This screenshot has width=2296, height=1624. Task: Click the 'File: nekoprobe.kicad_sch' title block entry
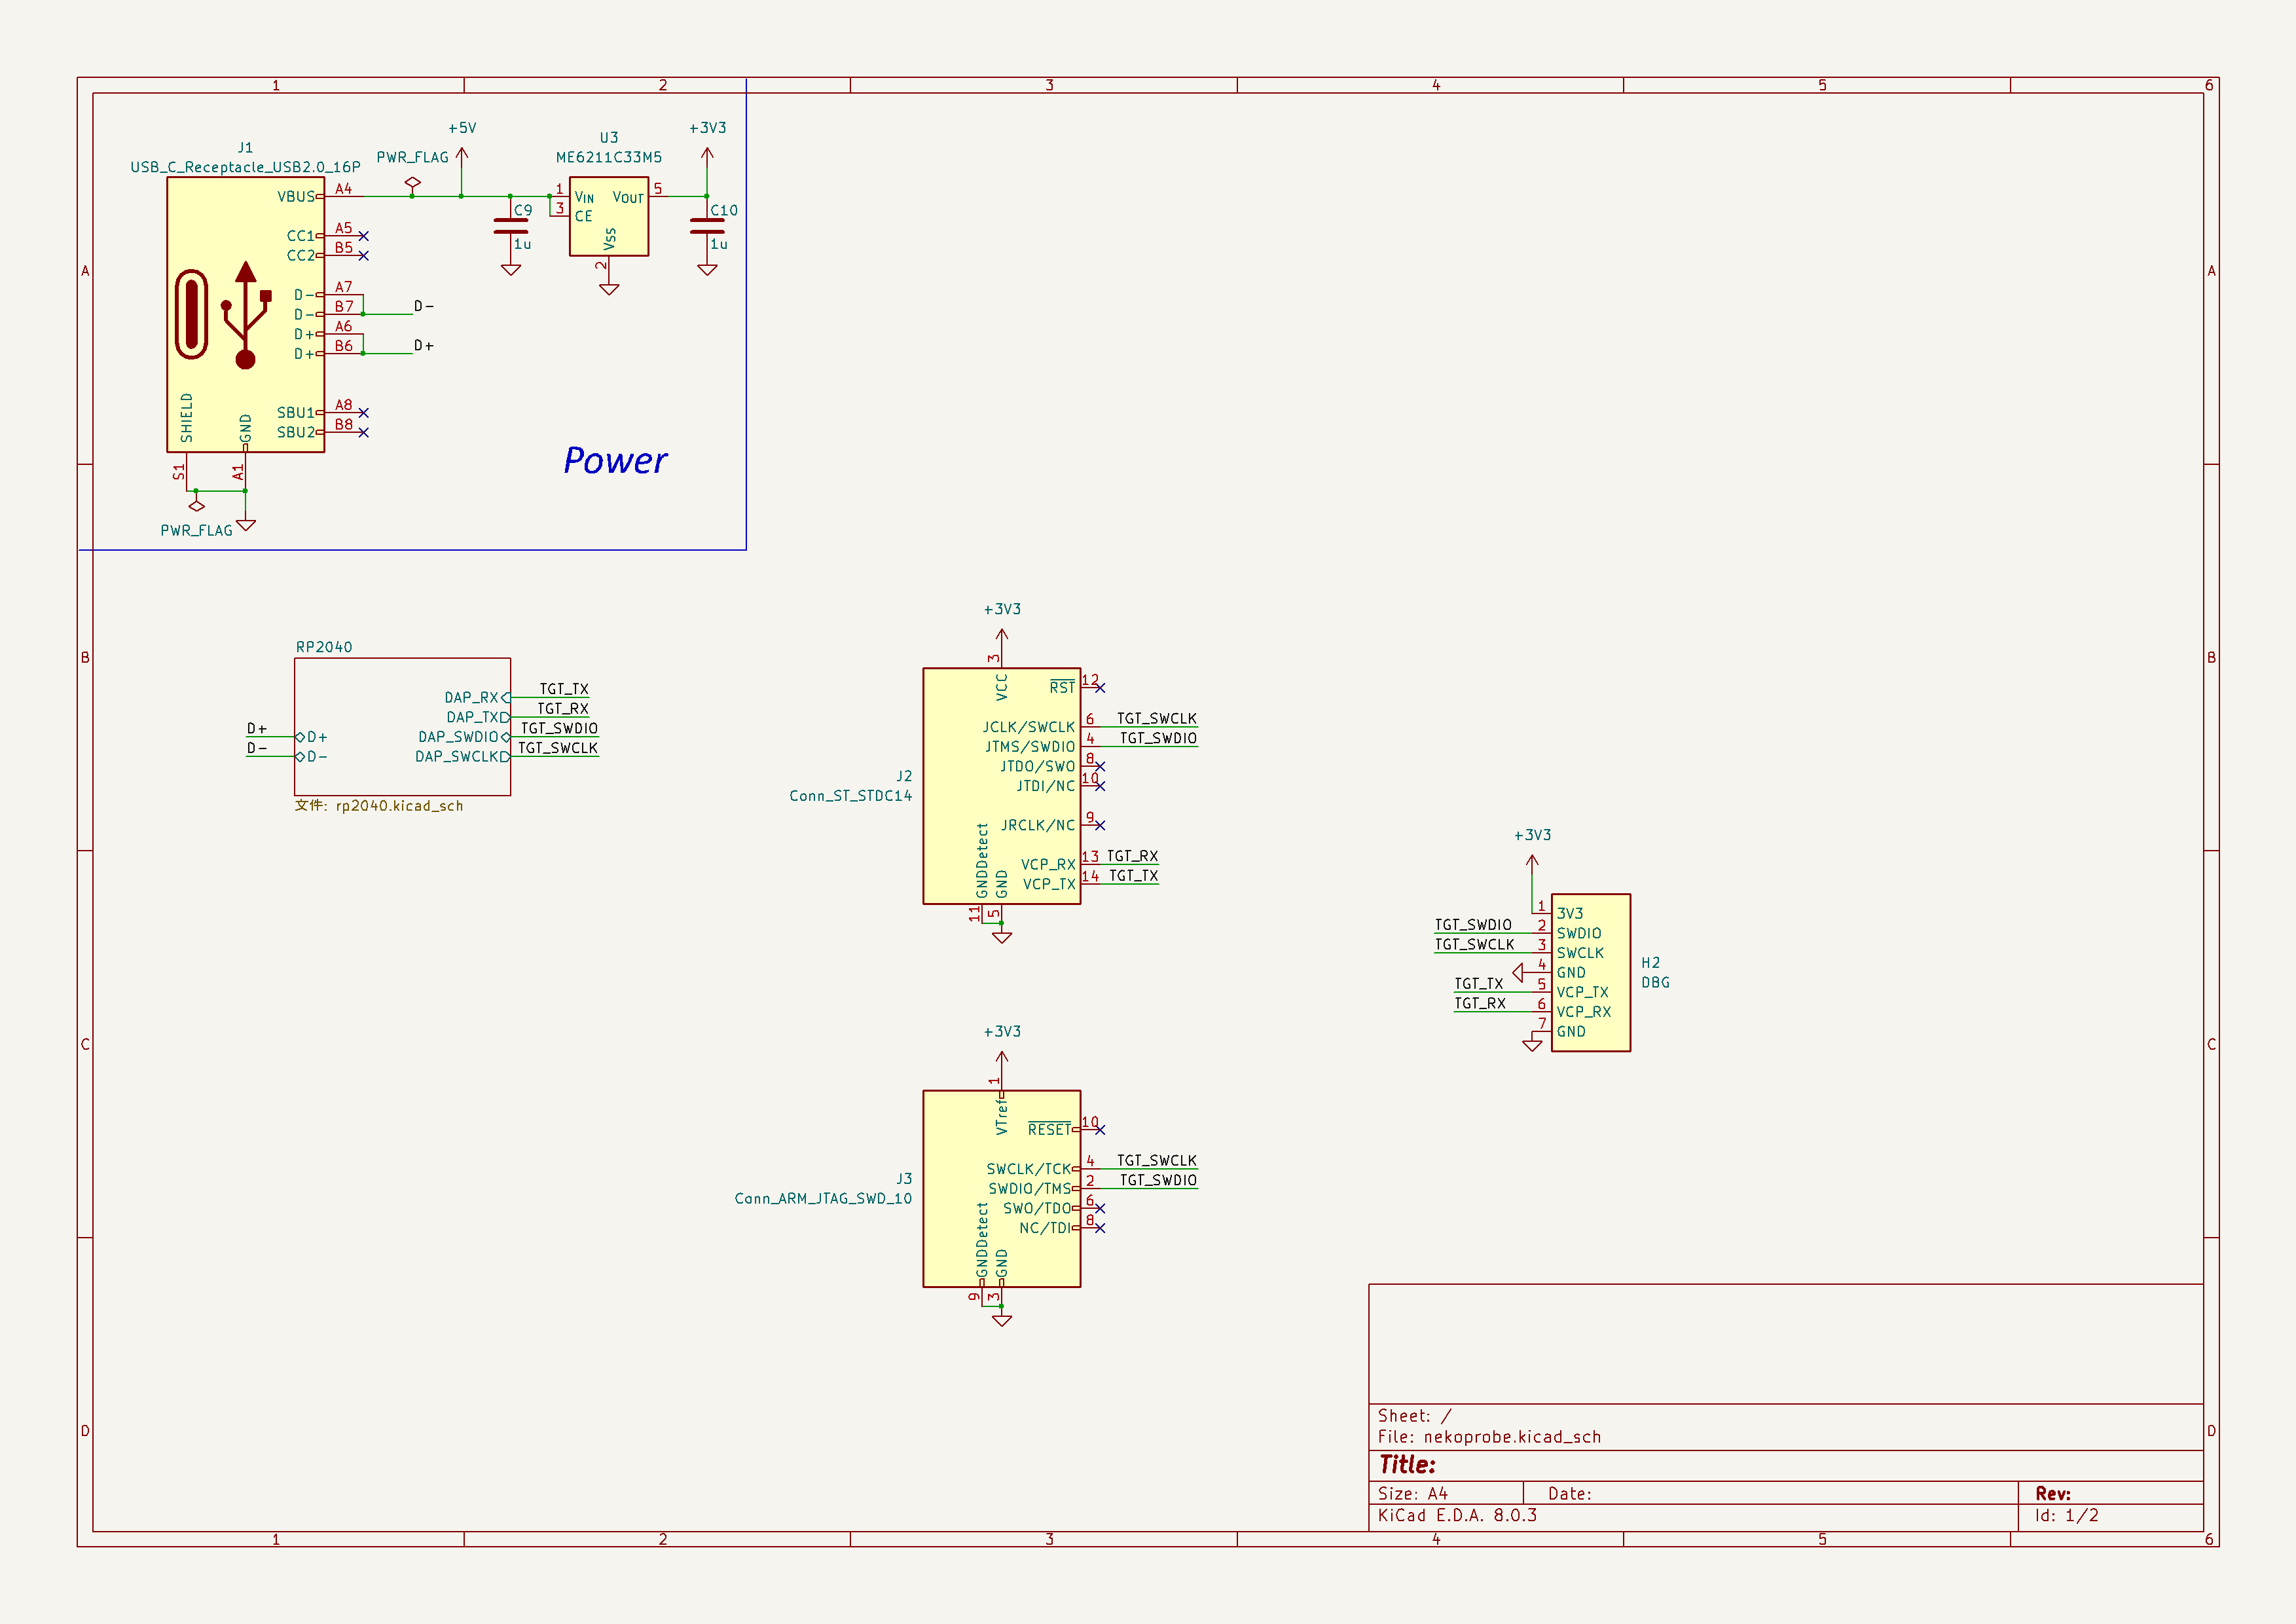tap(1490, 1437)
